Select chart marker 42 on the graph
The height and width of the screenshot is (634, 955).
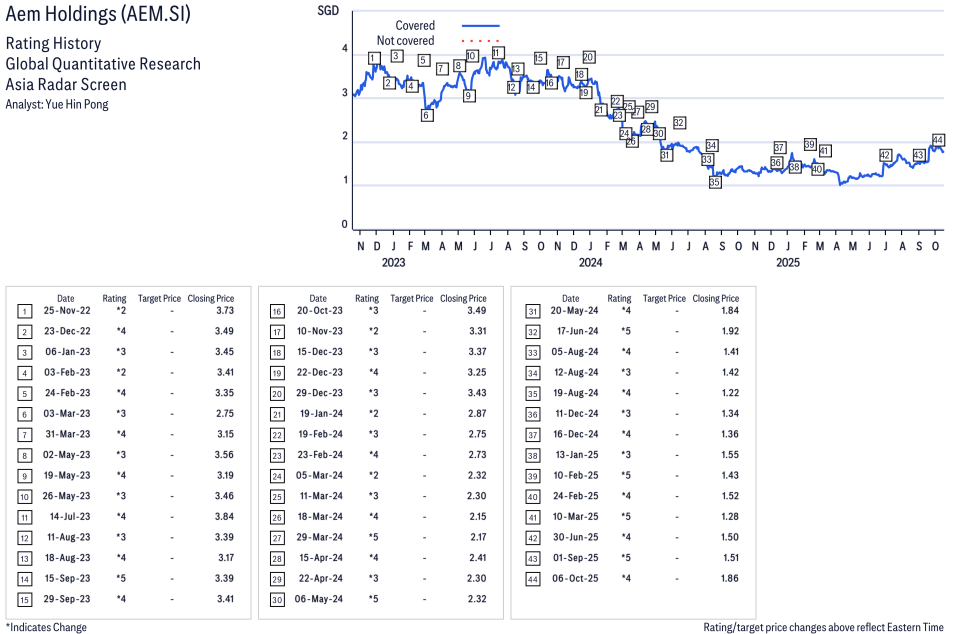pyautogui.click(x=885, y=155)
